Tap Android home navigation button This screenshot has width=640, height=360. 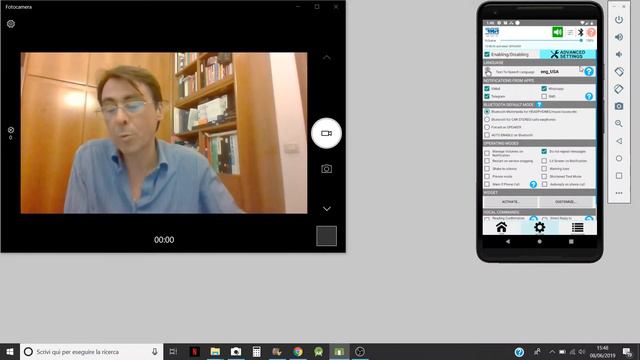click(540, 242)
